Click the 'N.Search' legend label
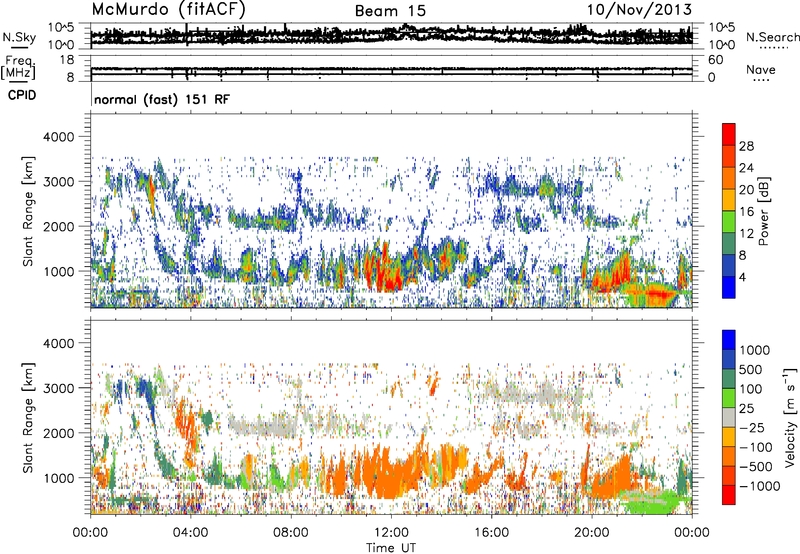Viewport: 800px width, 554px height. click(x=772, y=37)
